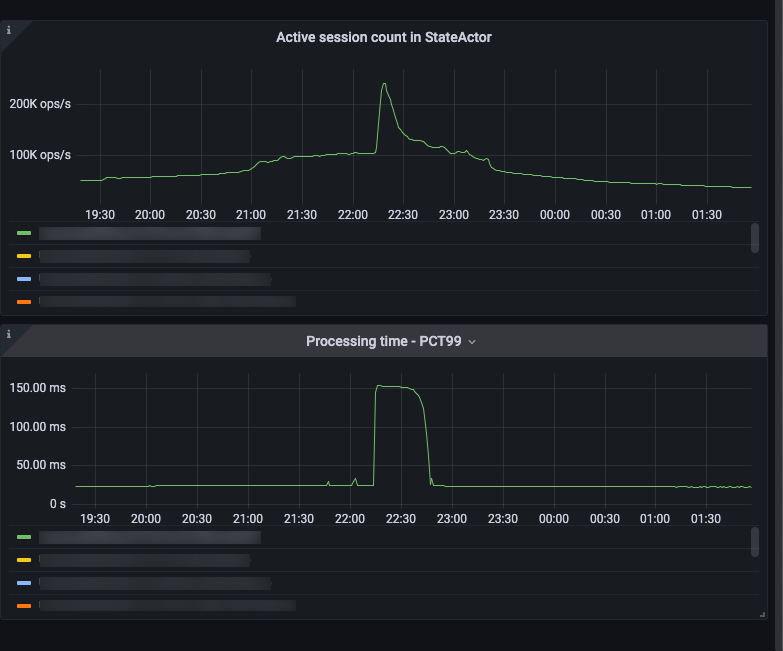Image resolution: width=783 pixels, height=651 pixels.
Task: Open the Active session count in StateActor panel menu
Action: 383,37
